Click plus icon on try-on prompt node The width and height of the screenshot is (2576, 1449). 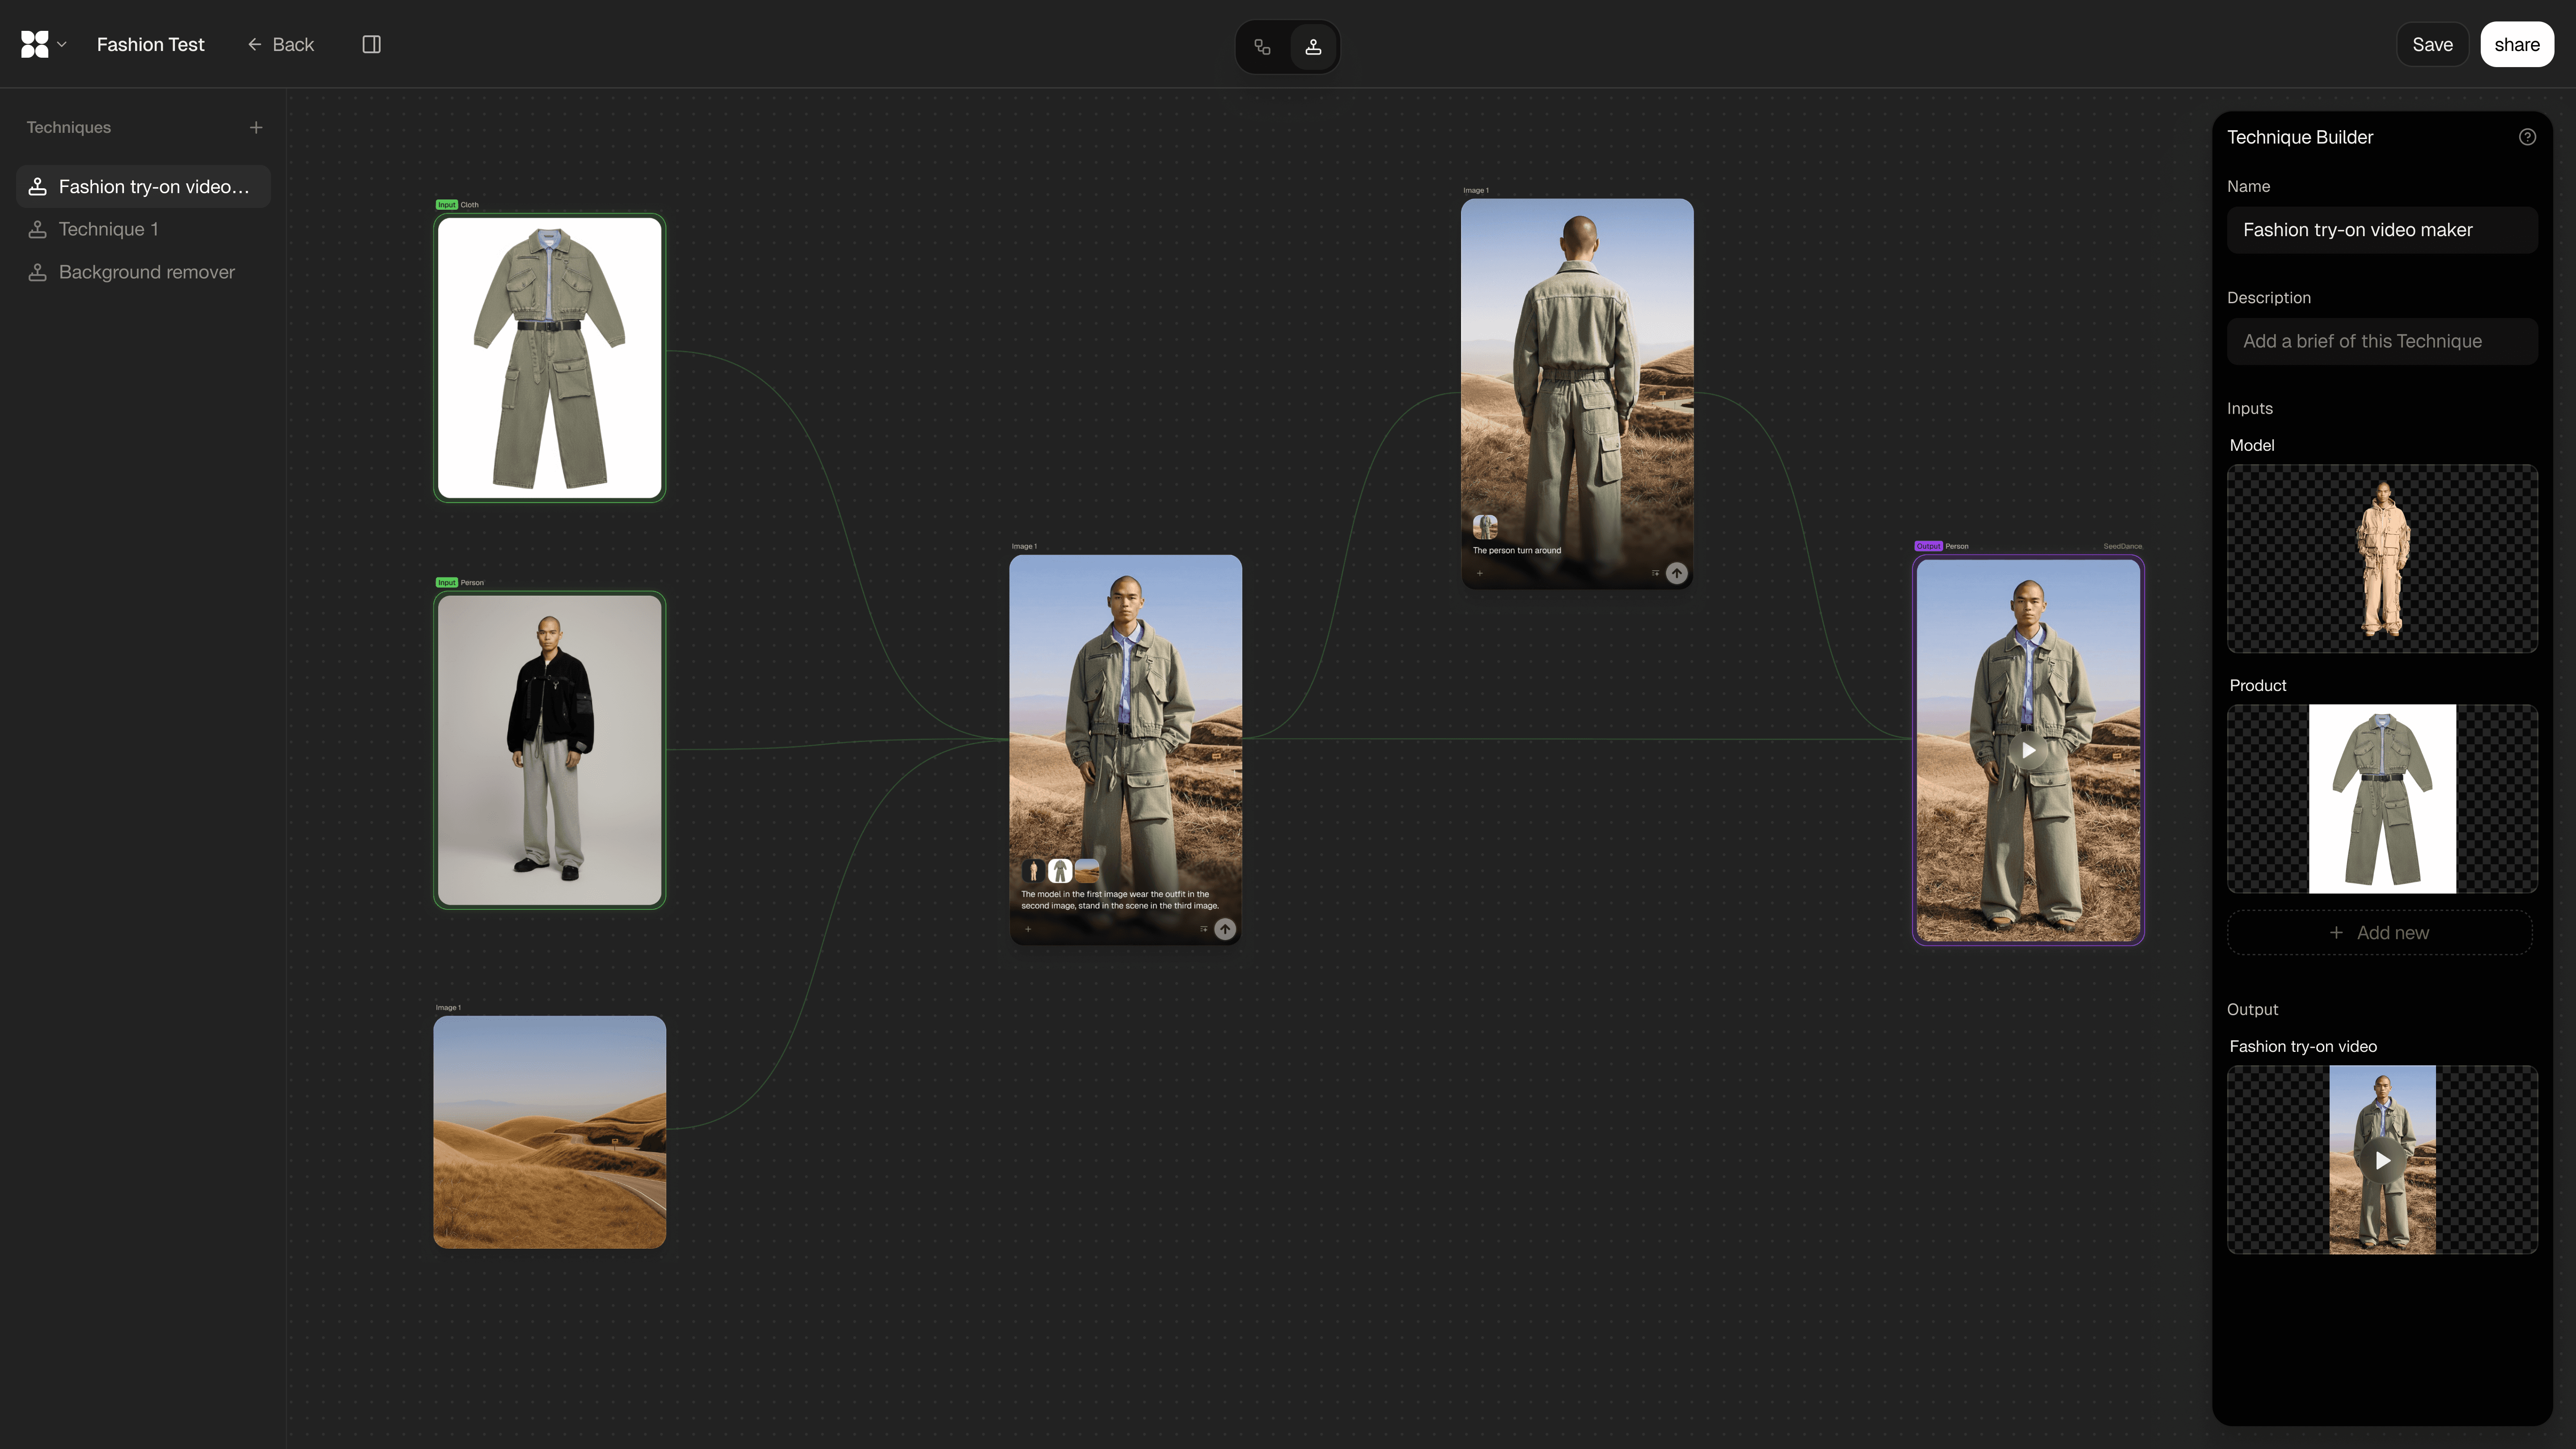coord(1028,929)
